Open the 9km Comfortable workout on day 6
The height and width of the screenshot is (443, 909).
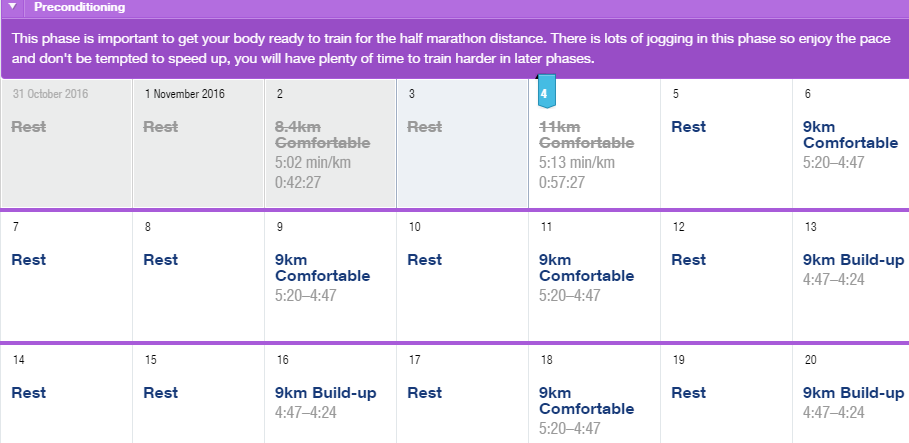850,135
